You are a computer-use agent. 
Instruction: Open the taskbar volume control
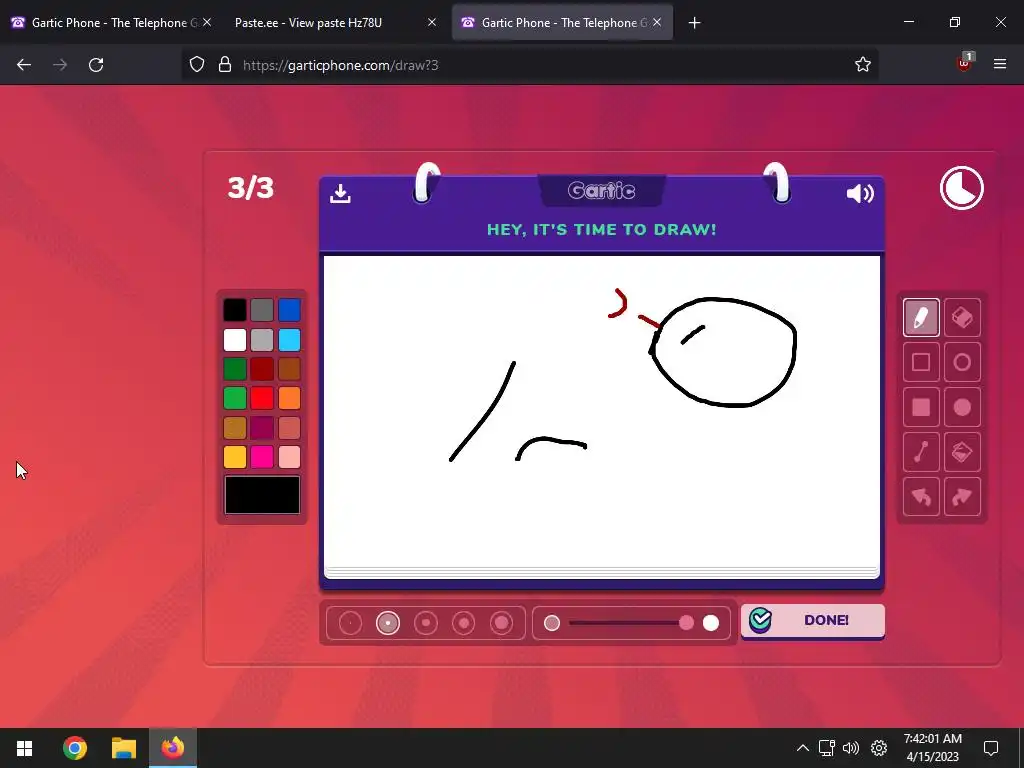click(850, 748)
